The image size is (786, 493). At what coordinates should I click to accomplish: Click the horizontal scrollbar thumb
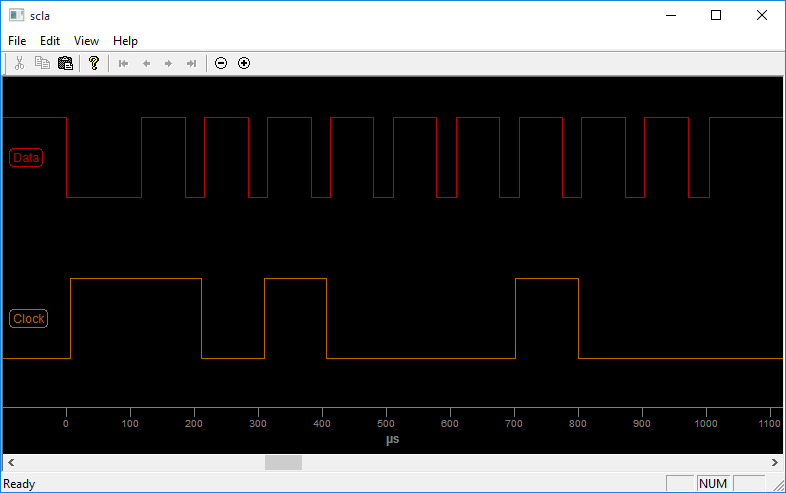point(283,463)
